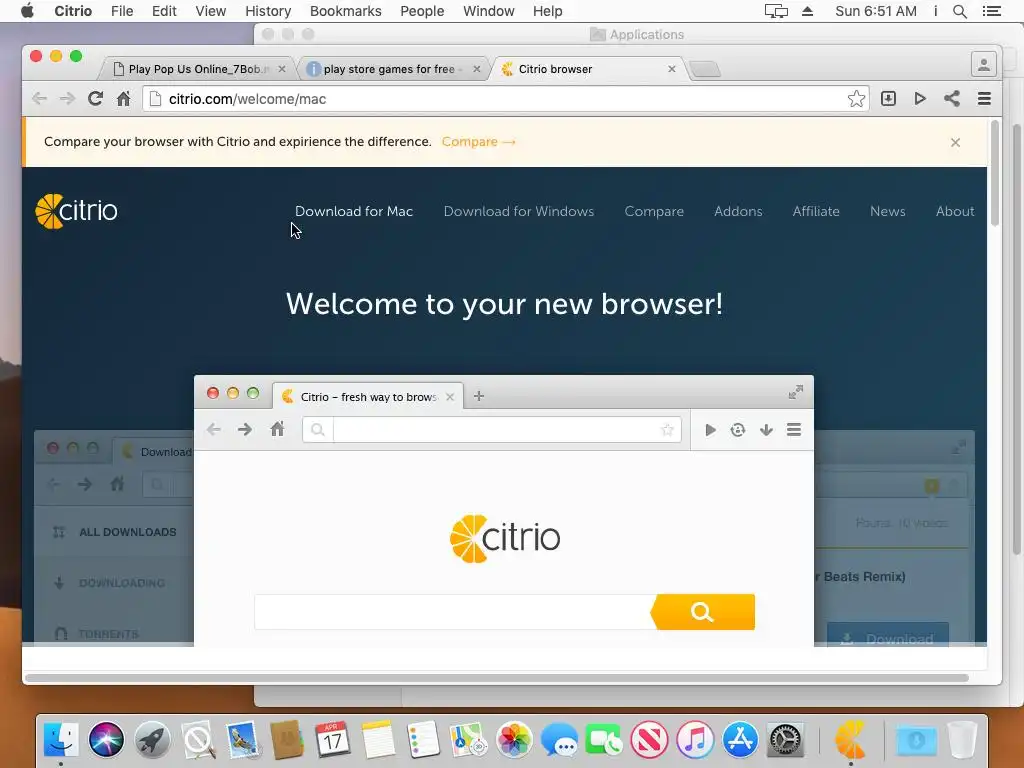Open the People profile button in the tab bar
The image size is (1024, 768).
(x=984, y=65)
